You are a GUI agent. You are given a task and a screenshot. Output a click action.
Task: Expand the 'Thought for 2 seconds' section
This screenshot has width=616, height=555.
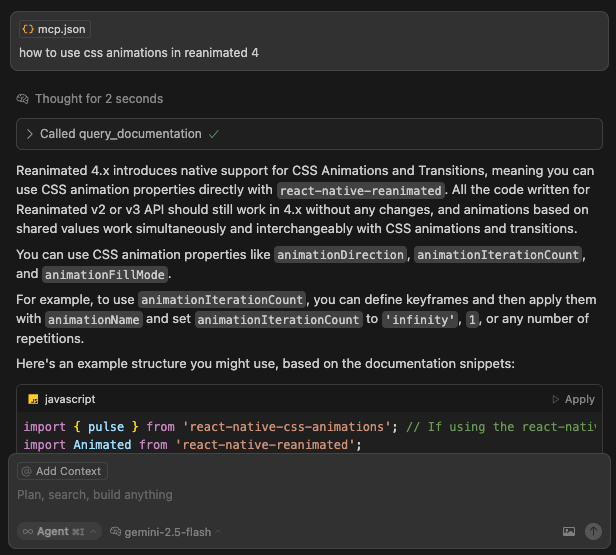click(x=98, y=99)
